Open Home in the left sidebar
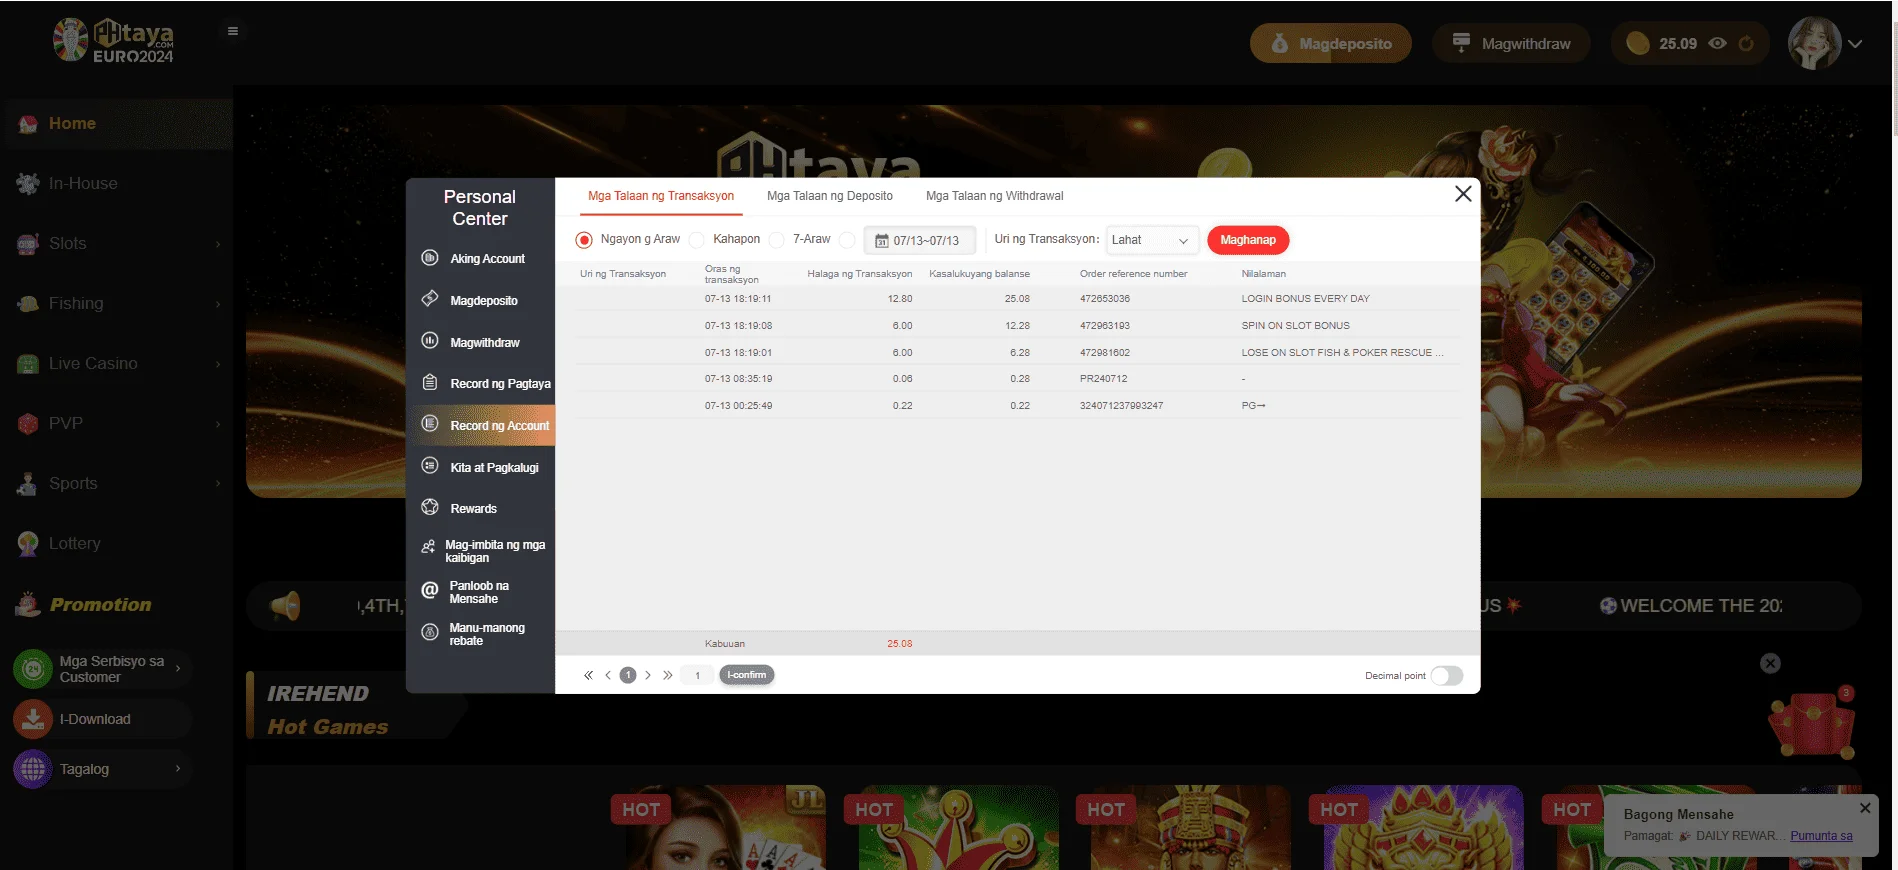The width and height of the screenshot is (1898, 870). (x=117, y=124)
